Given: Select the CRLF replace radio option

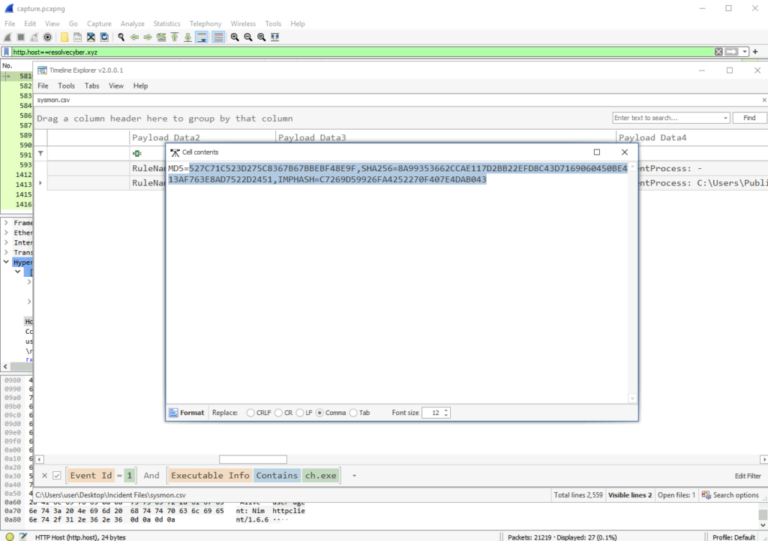Looking at the screenshot, I should 250,412.
